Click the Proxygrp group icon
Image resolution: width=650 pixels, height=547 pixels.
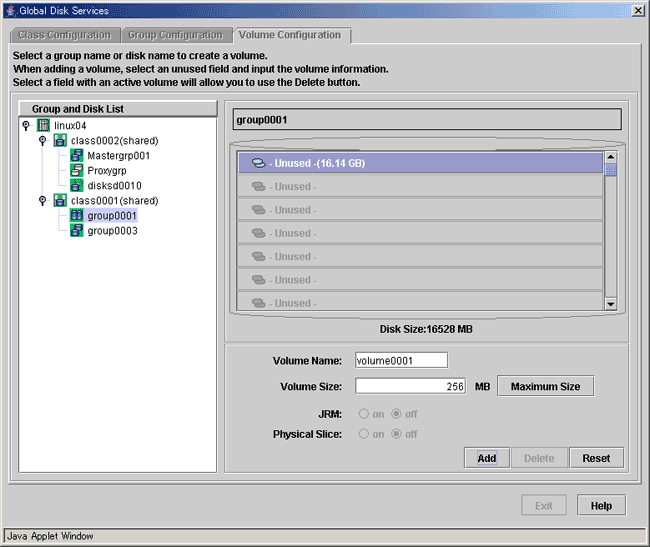pos(78,171)
